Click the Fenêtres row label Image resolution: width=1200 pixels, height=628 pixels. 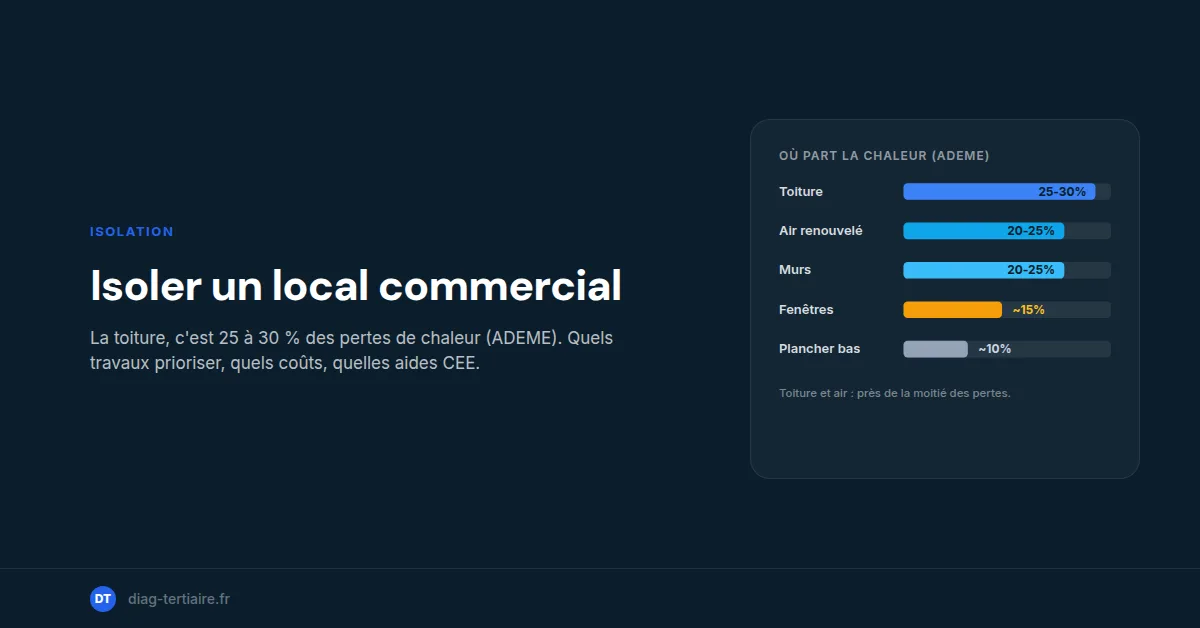(806, 310)
